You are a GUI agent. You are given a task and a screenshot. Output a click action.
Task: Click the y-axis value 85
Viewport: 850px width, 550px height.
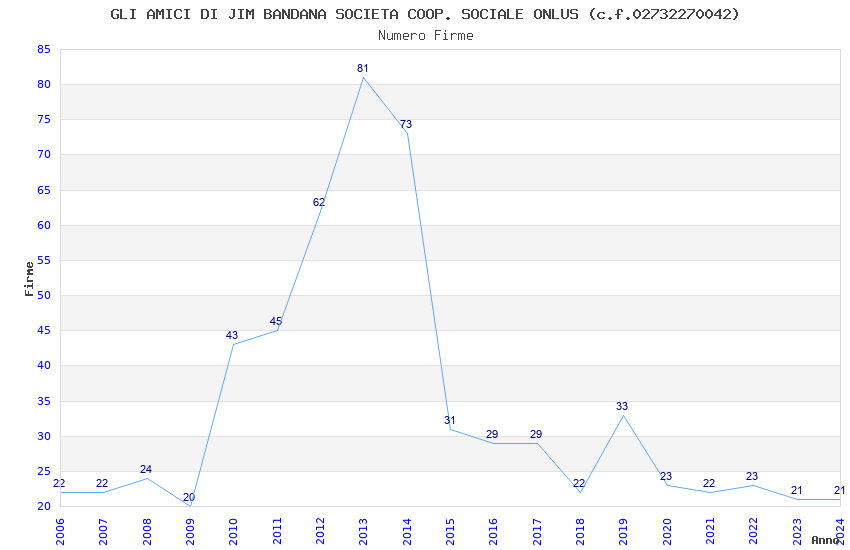[44, 49]
